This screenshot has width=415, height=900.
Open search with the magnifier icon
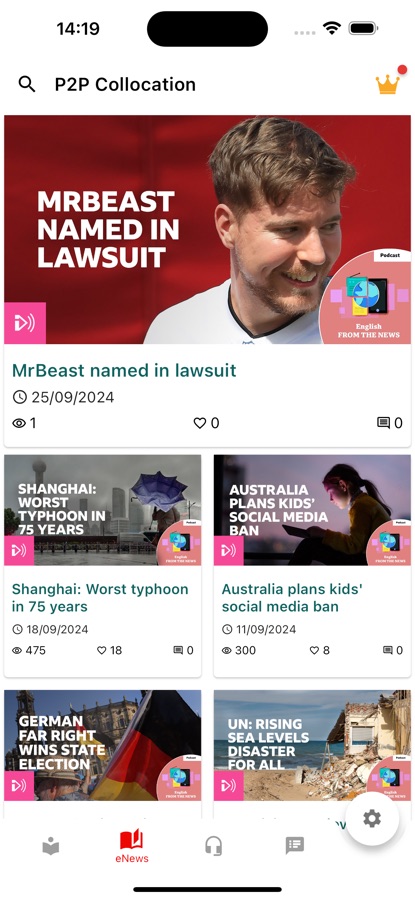coord(26,84)
